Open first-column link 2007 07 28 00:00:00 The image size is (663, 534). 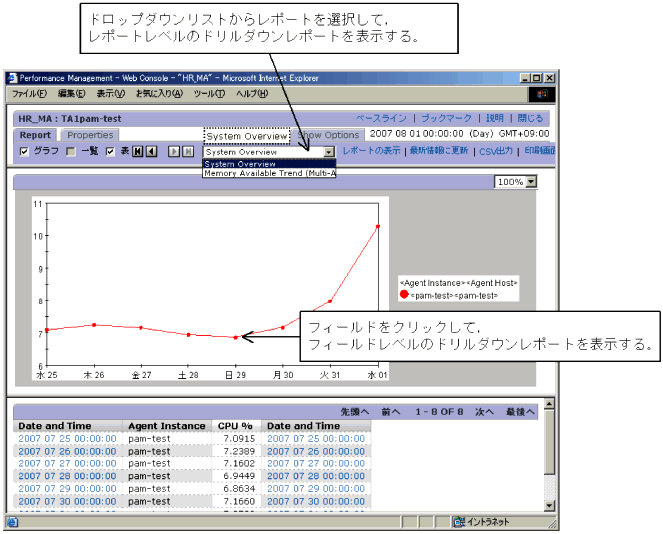point(67,476)
